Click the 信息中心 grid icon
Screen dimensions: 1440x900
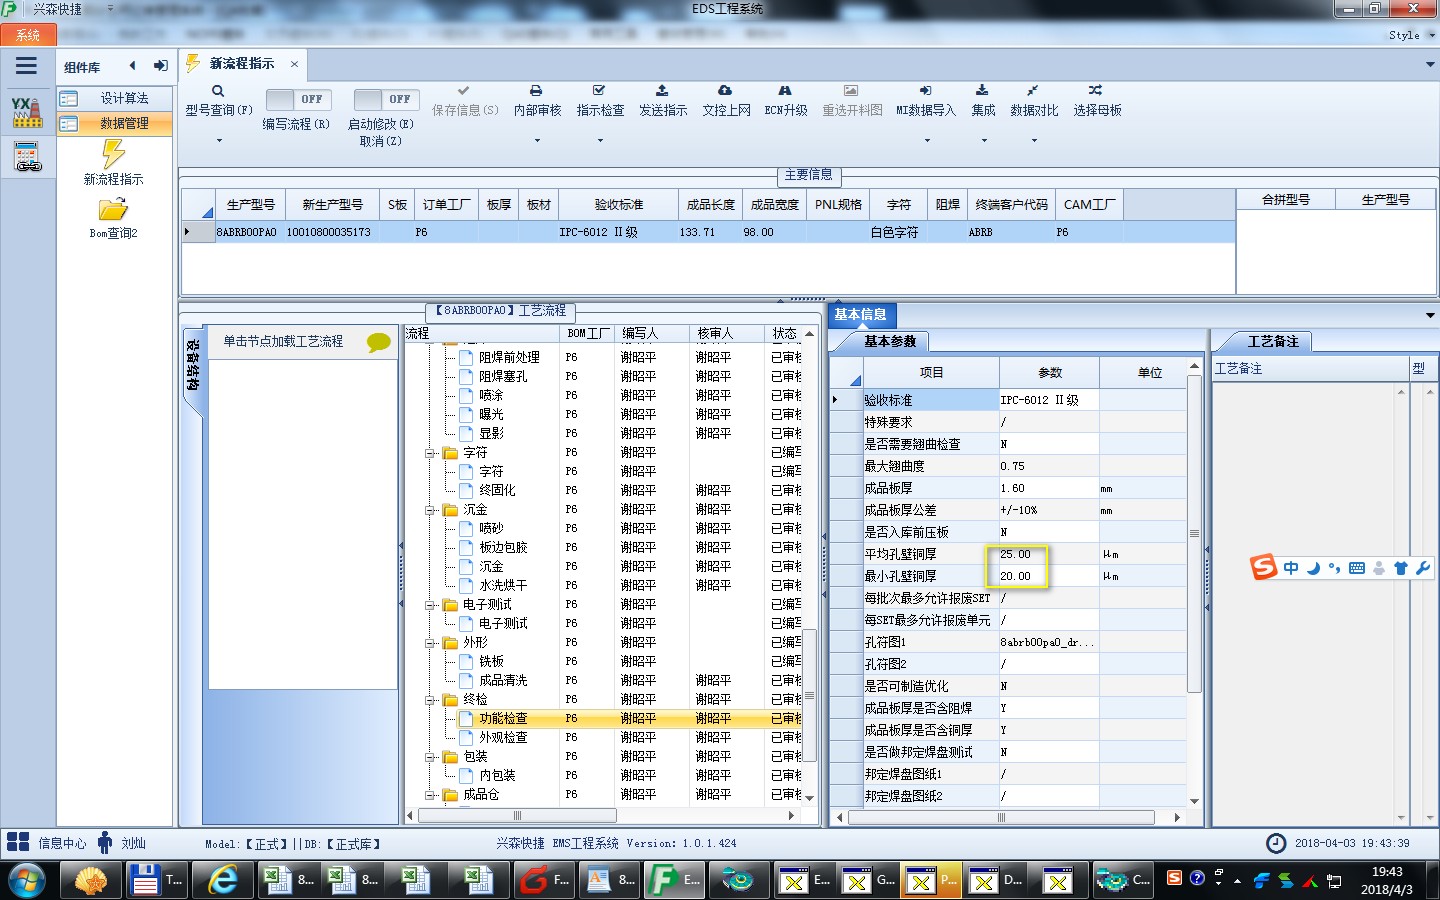(18, 842)
